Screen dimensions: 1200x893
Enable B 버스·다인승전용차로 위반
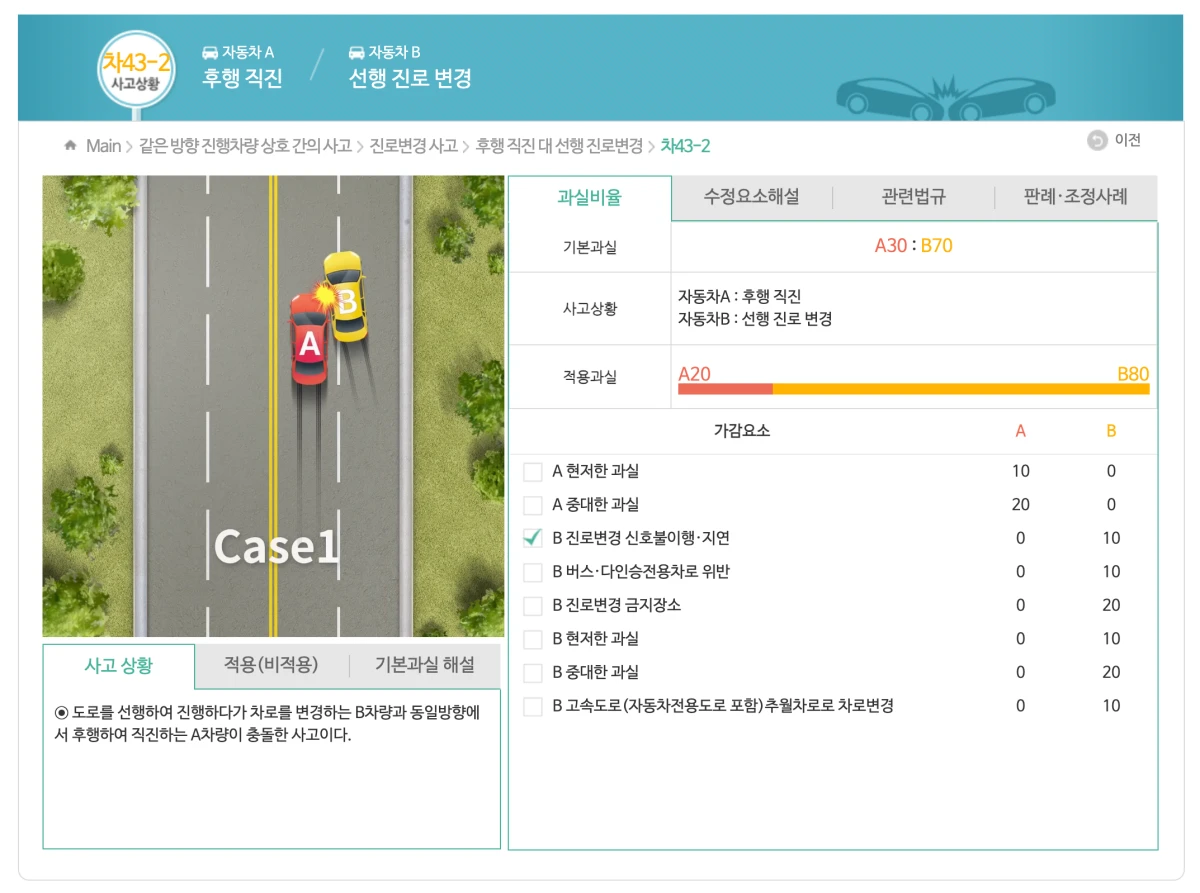(x=532, y=571)
